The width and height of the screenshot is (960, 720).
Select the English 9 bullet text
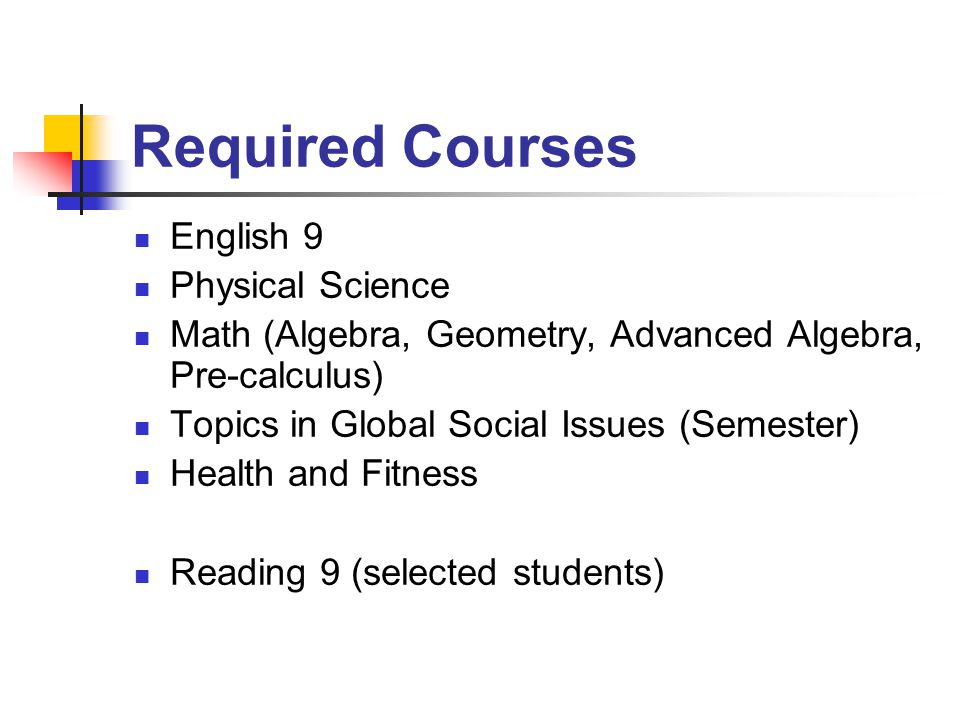247,236
